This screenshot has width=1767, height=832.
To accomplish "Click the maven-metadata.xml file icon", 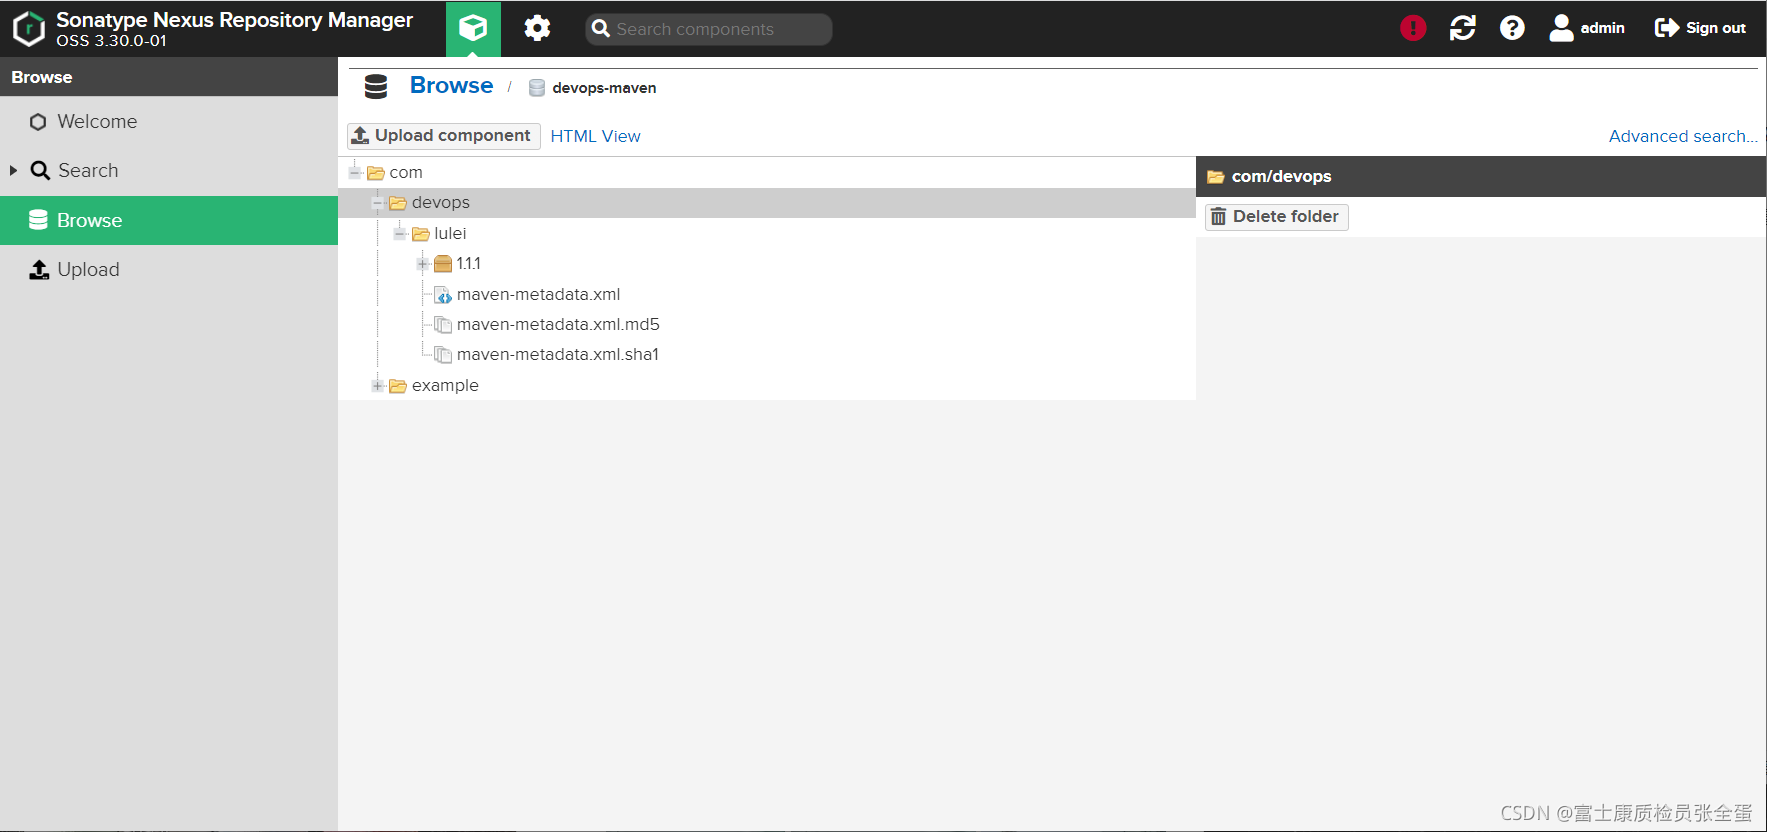I will tap(443, 295).
